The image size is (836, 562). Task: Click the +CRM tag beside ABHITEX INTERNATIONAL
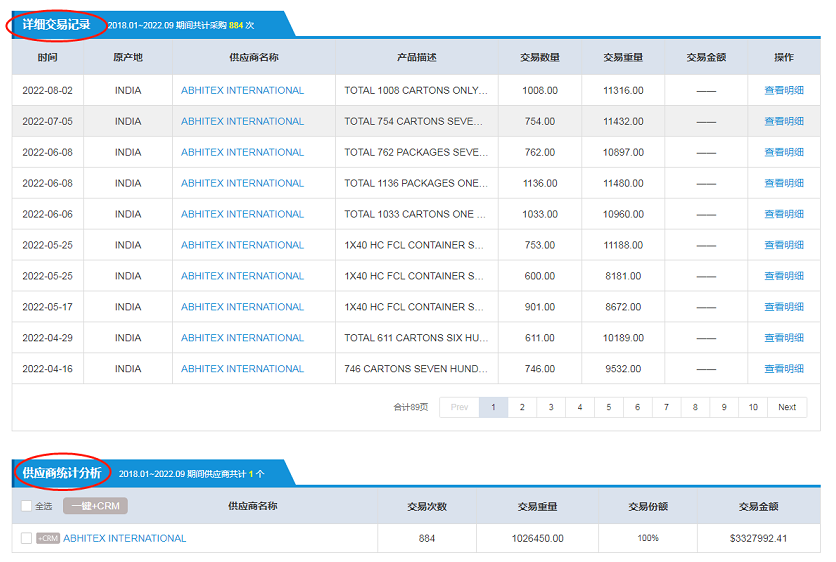[48, 539]
